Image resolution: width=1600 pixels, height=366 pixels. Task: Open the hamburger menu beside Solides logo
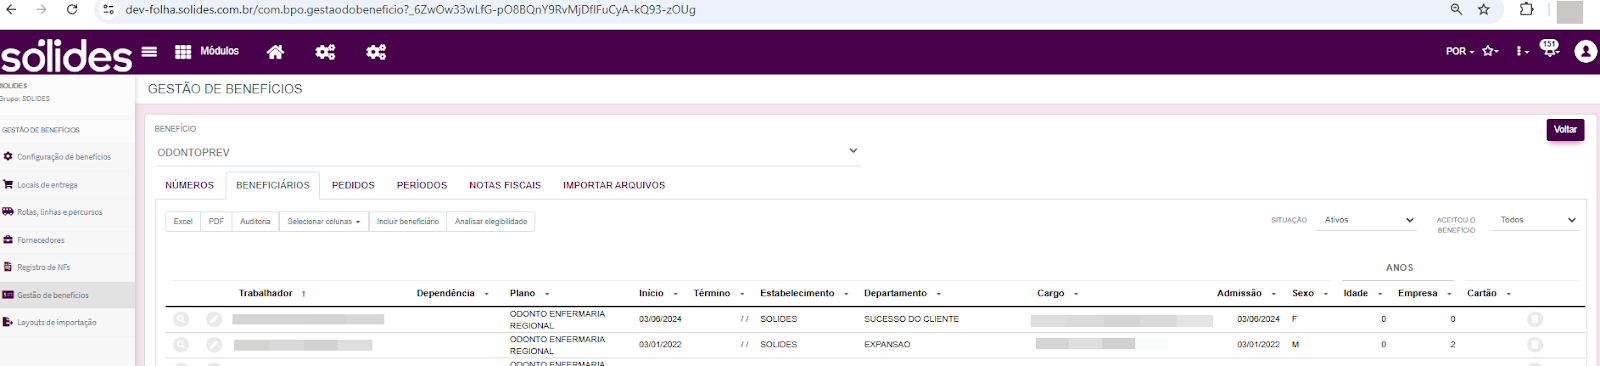pos(149,52)
